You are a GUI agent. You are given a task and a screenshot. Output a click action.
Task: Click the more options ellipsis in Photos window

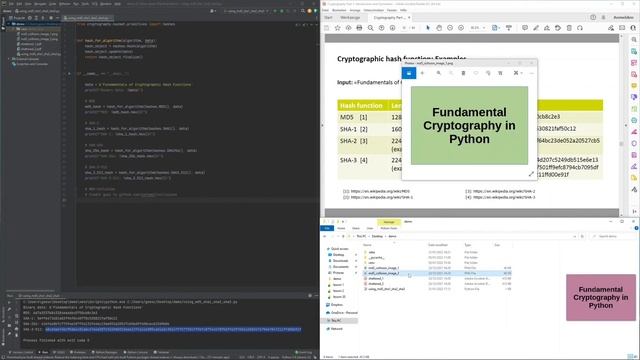[531, 73]
